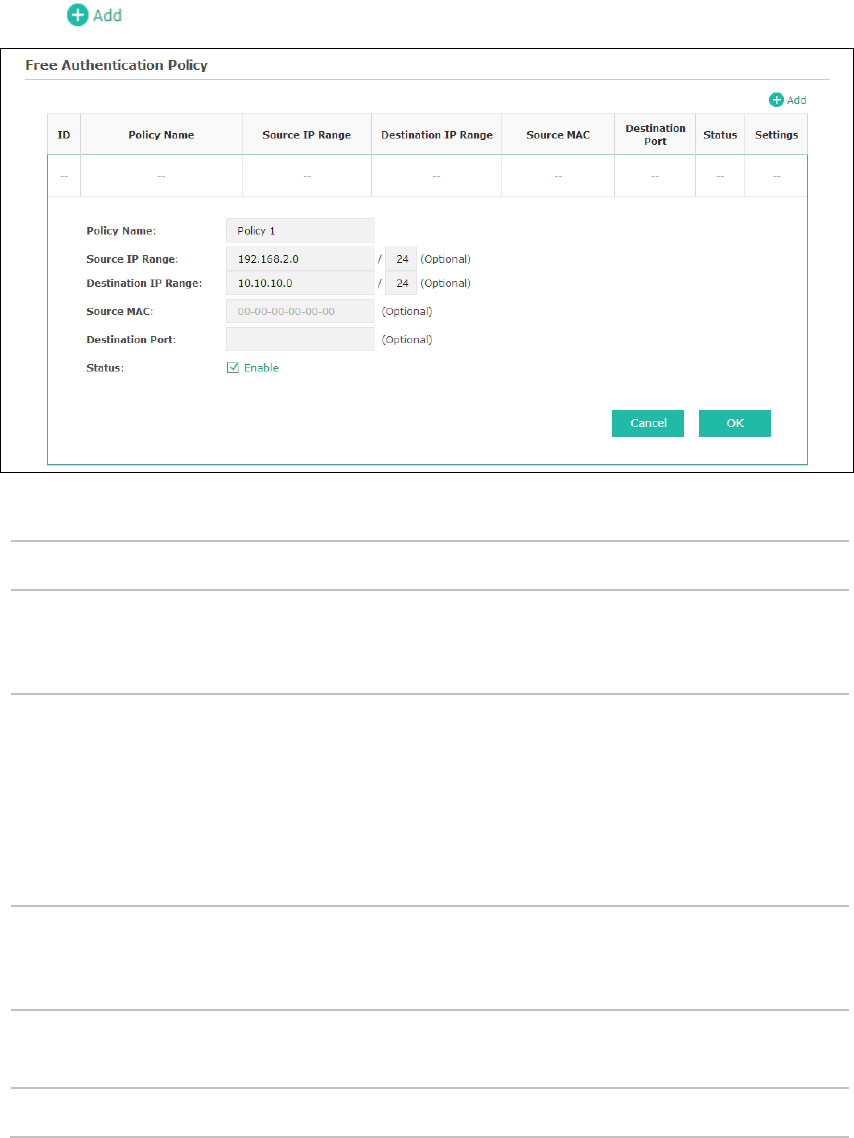The width and height of the screenshot is (854, 1138).
Task: Click the Source IP Range column header
Action: (307, 135)
